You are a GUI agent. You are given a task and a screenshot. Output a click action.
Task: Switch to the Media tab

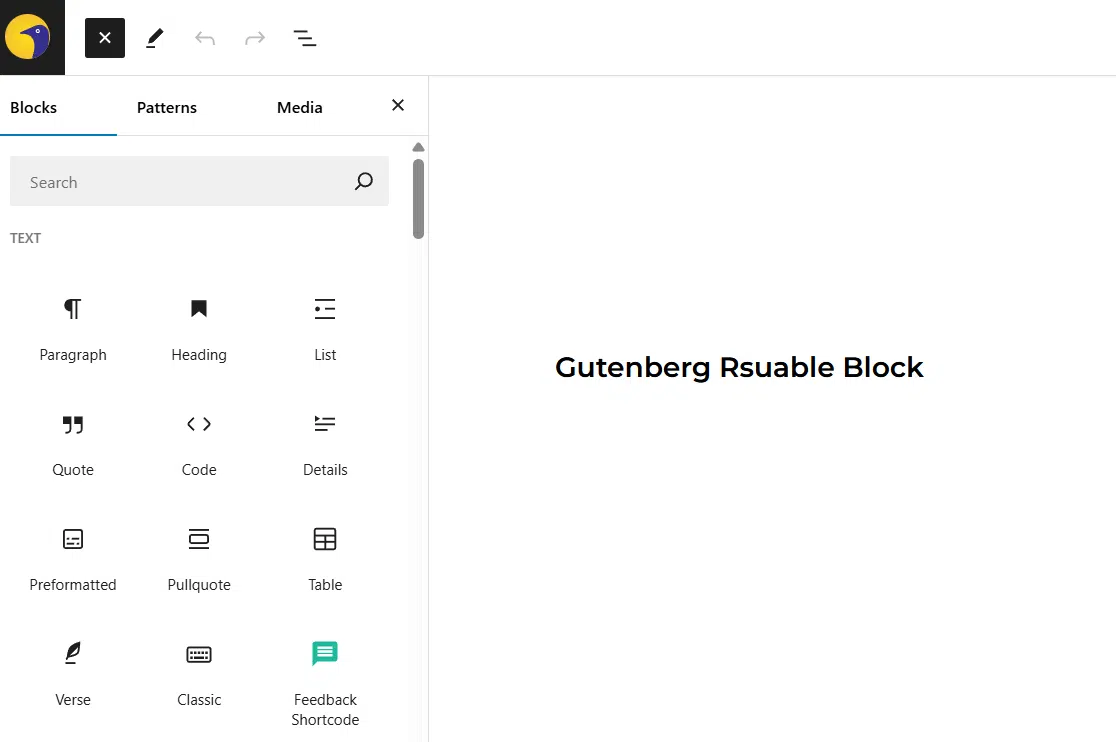(299, 107)
